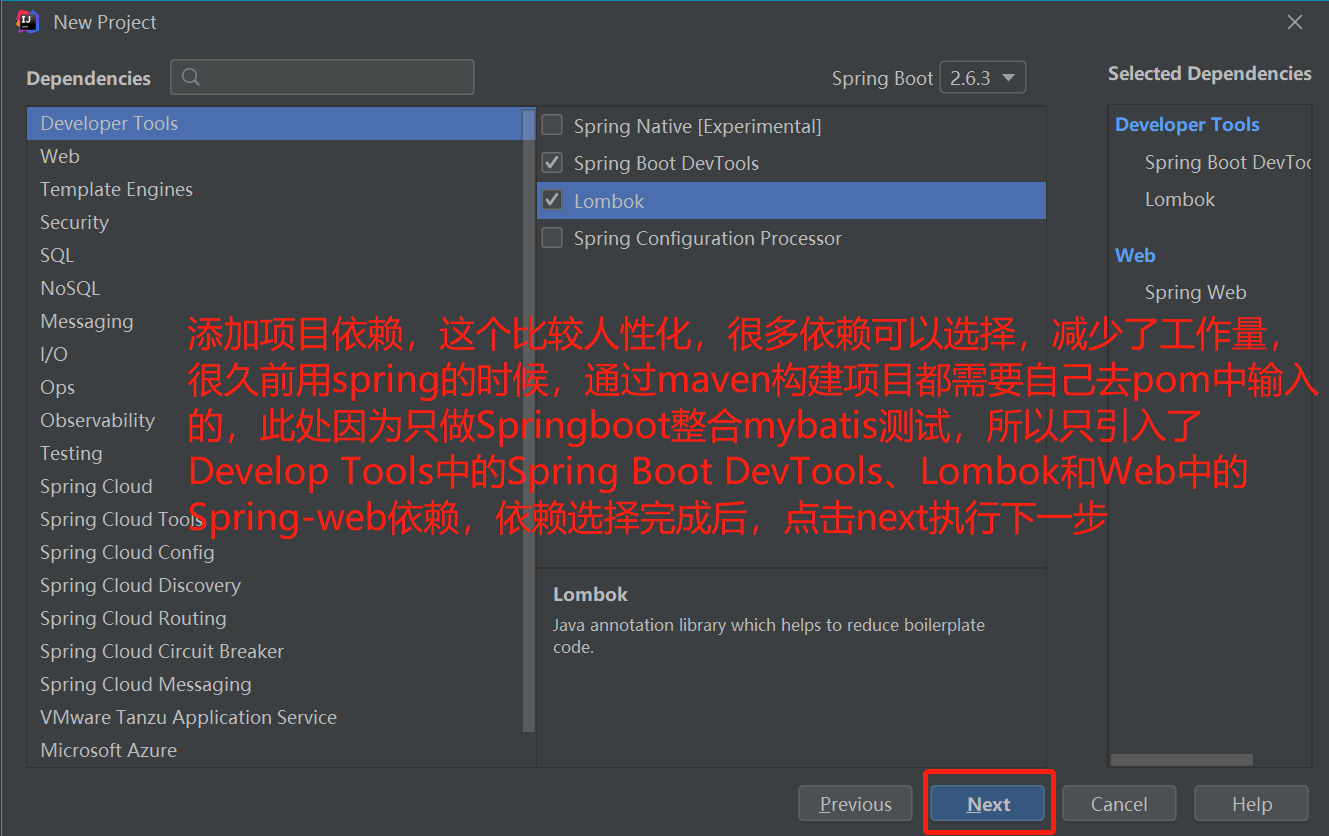This screenshot has height=836, width=1329.
Task: Click the Next button
Action: coord(988,804)
